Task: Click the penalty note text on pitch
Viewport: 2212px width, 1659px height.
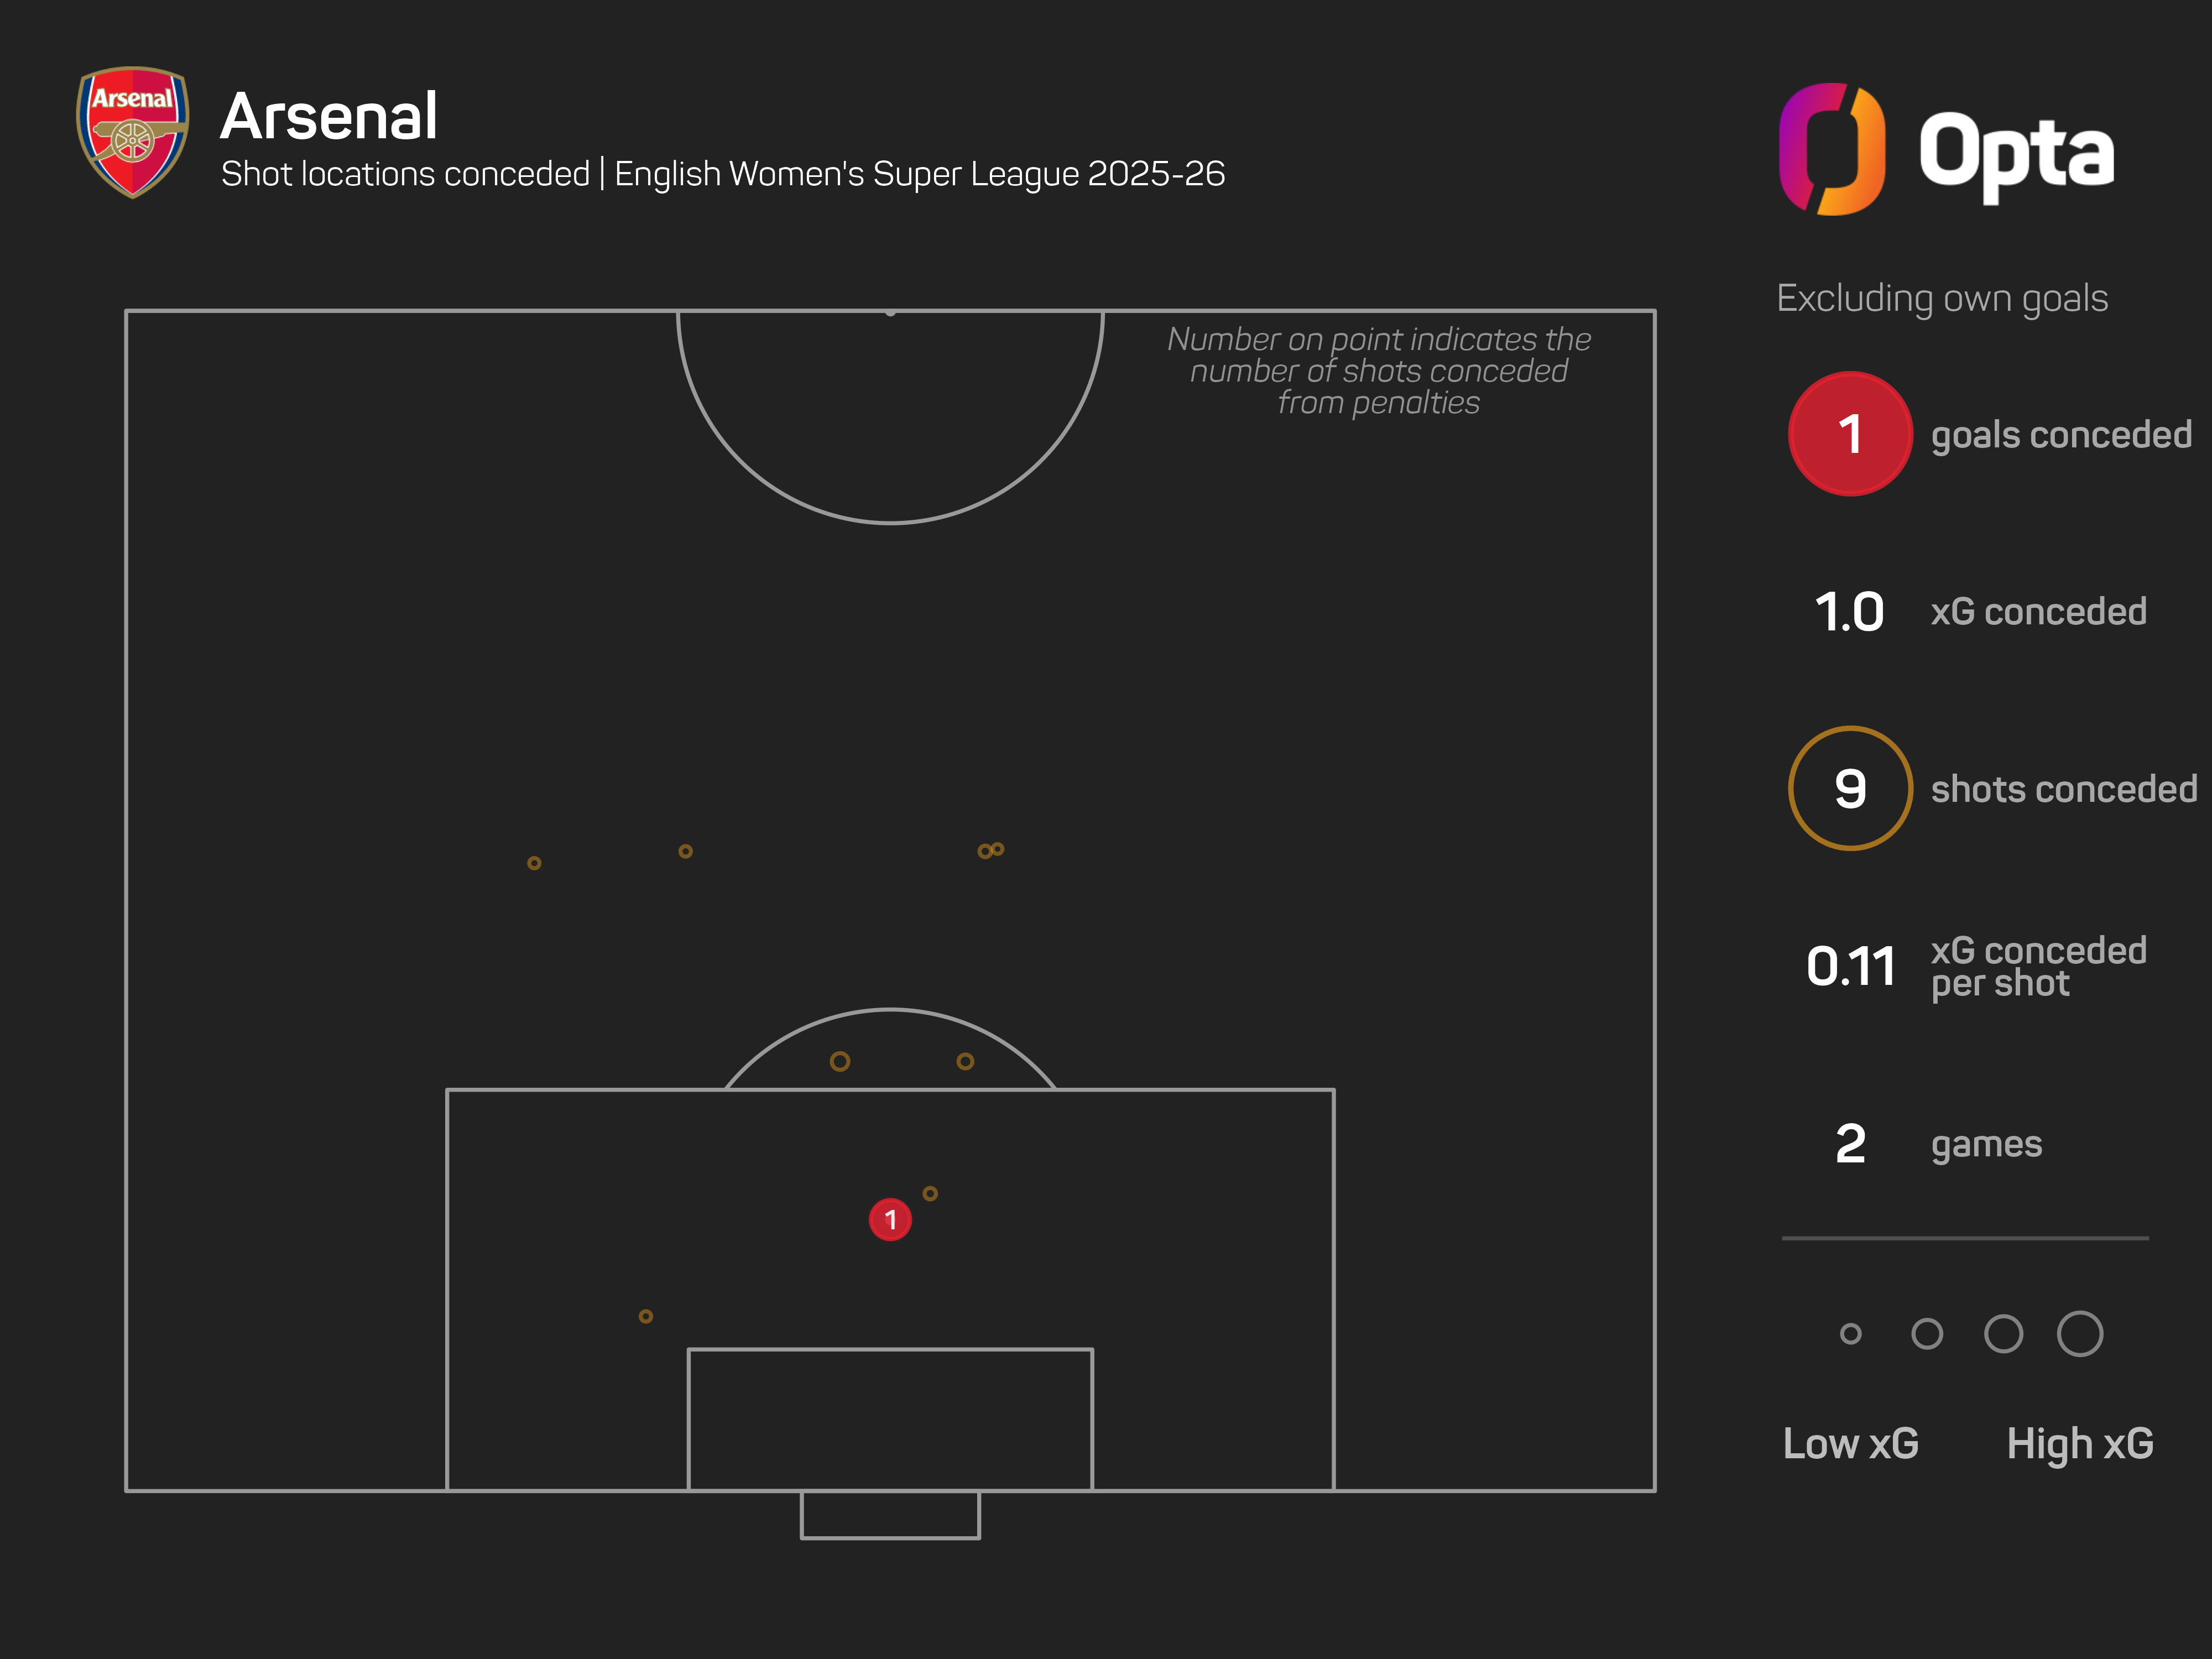Action: tap(1379, 371)
